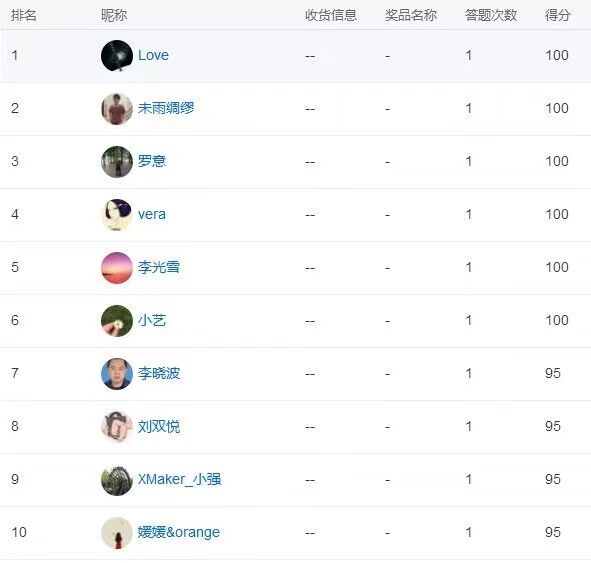This screenshot has height=563, width=591.
Task: Click XMaker_小强 nickname link
Action: [x=179, y=479]
